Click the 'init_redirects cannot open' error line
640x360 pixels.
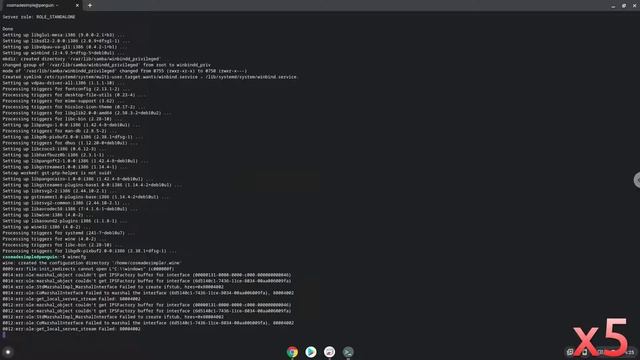pyautogui.click(x=88, y=269)
